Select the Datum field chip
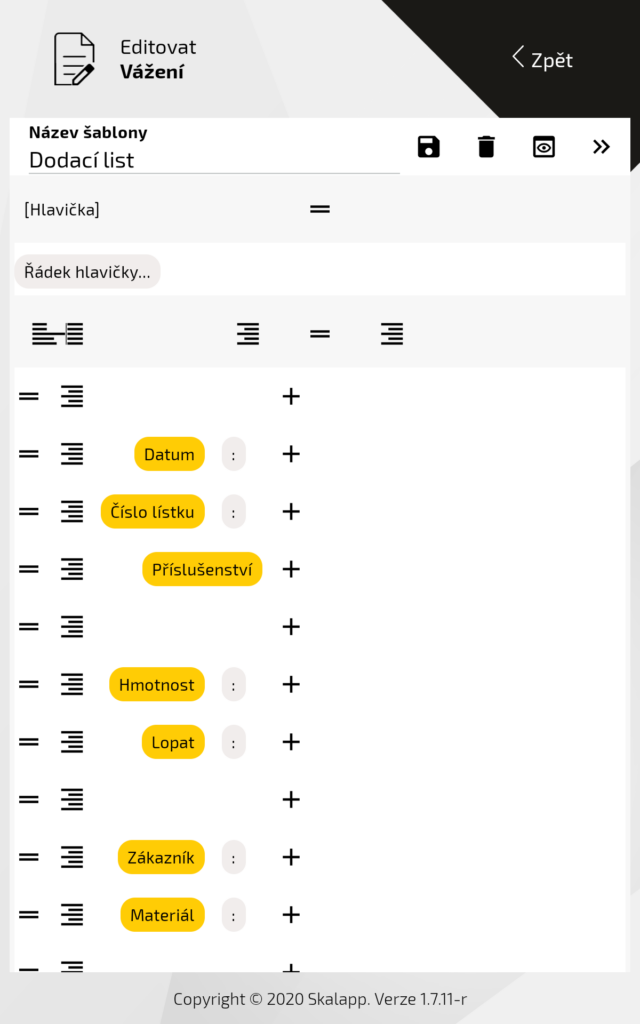 [169, 454]
